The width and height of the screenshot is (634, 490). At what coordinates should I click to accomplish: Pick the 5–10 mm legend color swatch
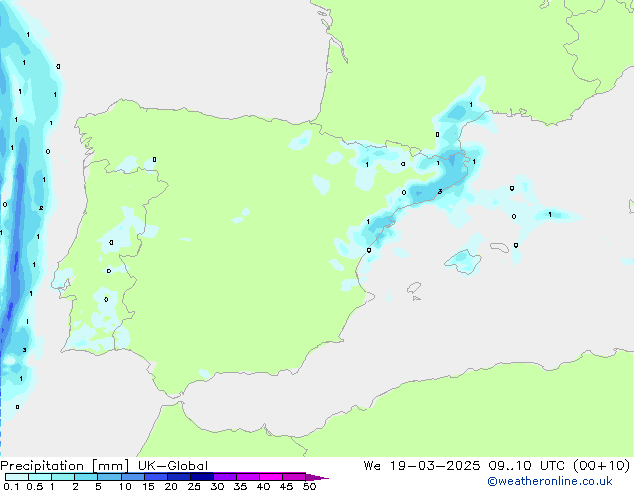click(109, 477)
